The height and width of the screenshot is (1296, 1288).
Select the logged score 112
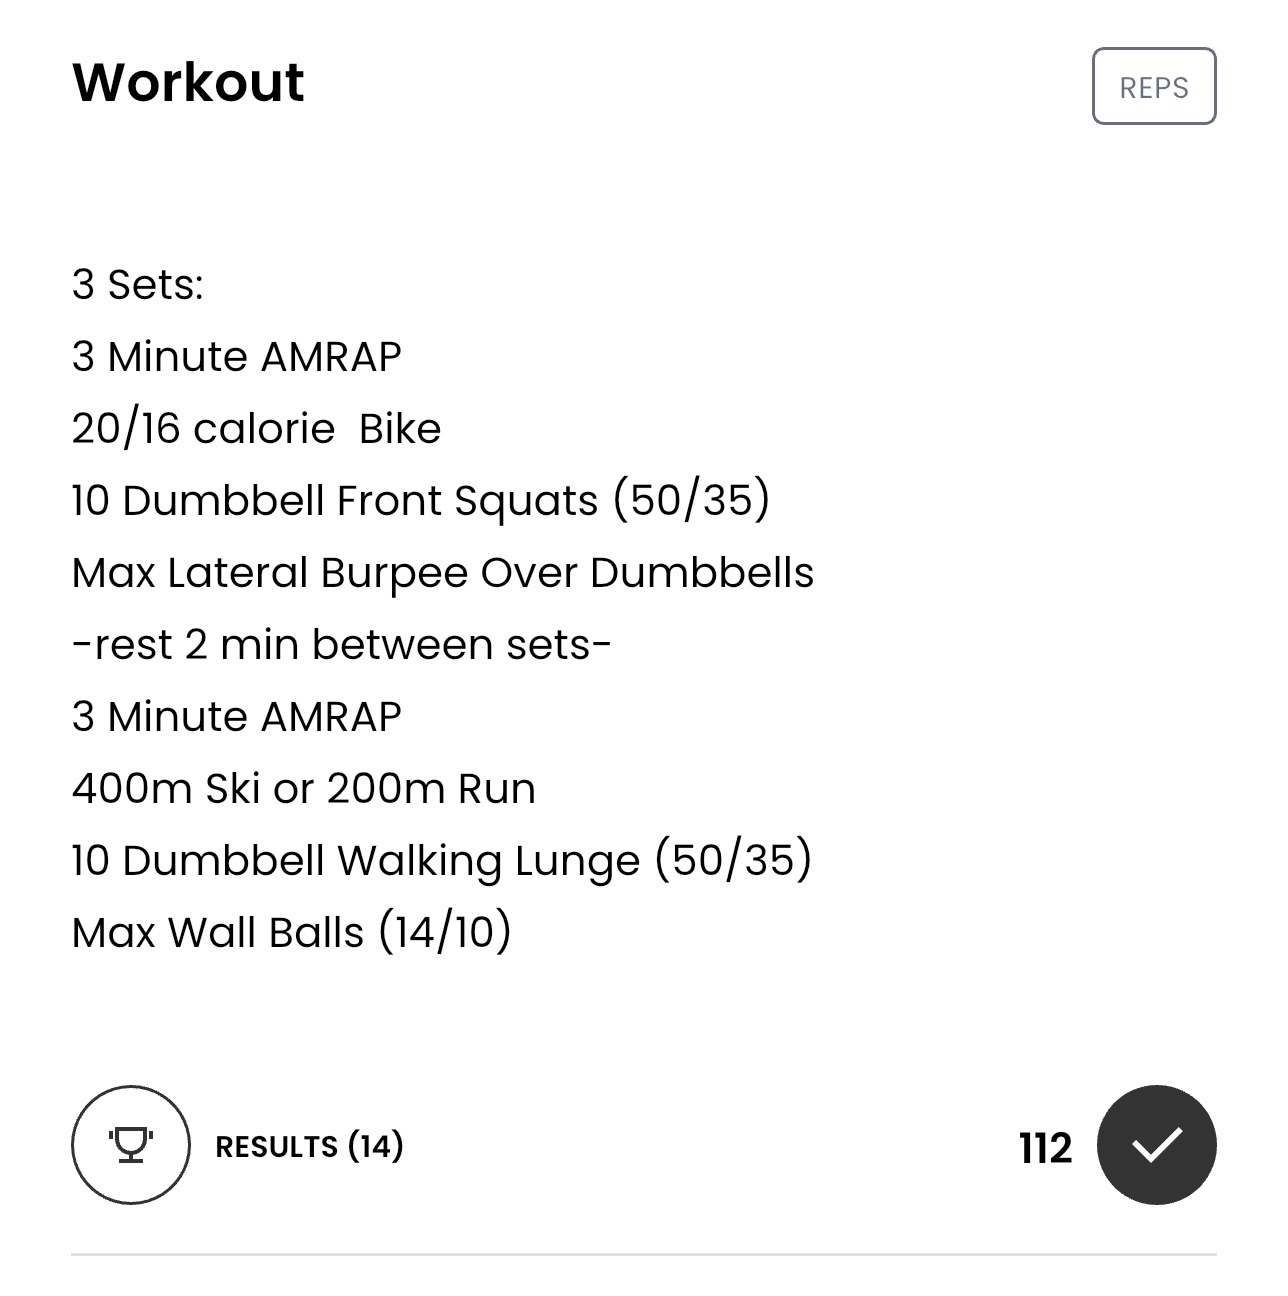[x=1046, y=1148]
